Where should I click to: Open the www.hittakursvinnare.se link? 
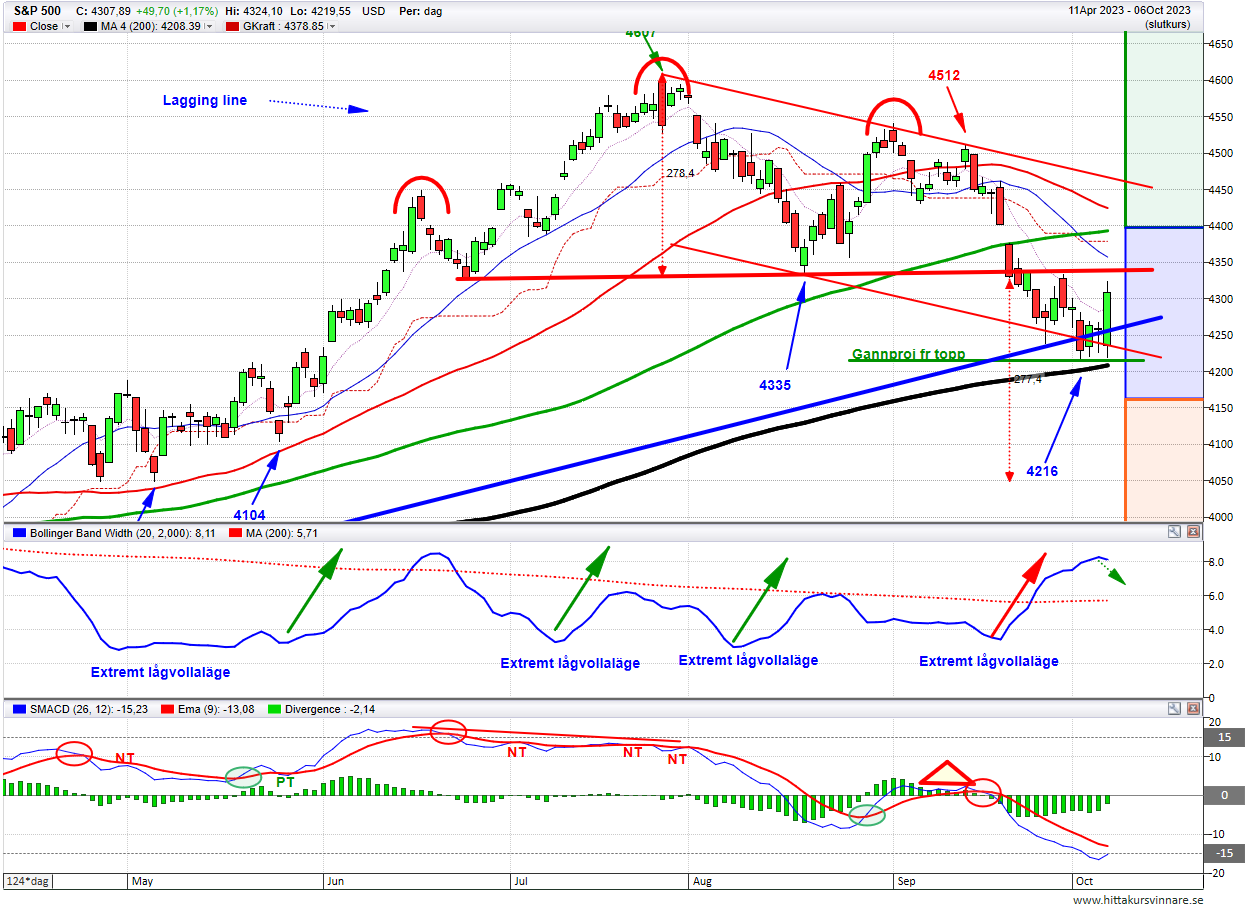pos(1138,899)
